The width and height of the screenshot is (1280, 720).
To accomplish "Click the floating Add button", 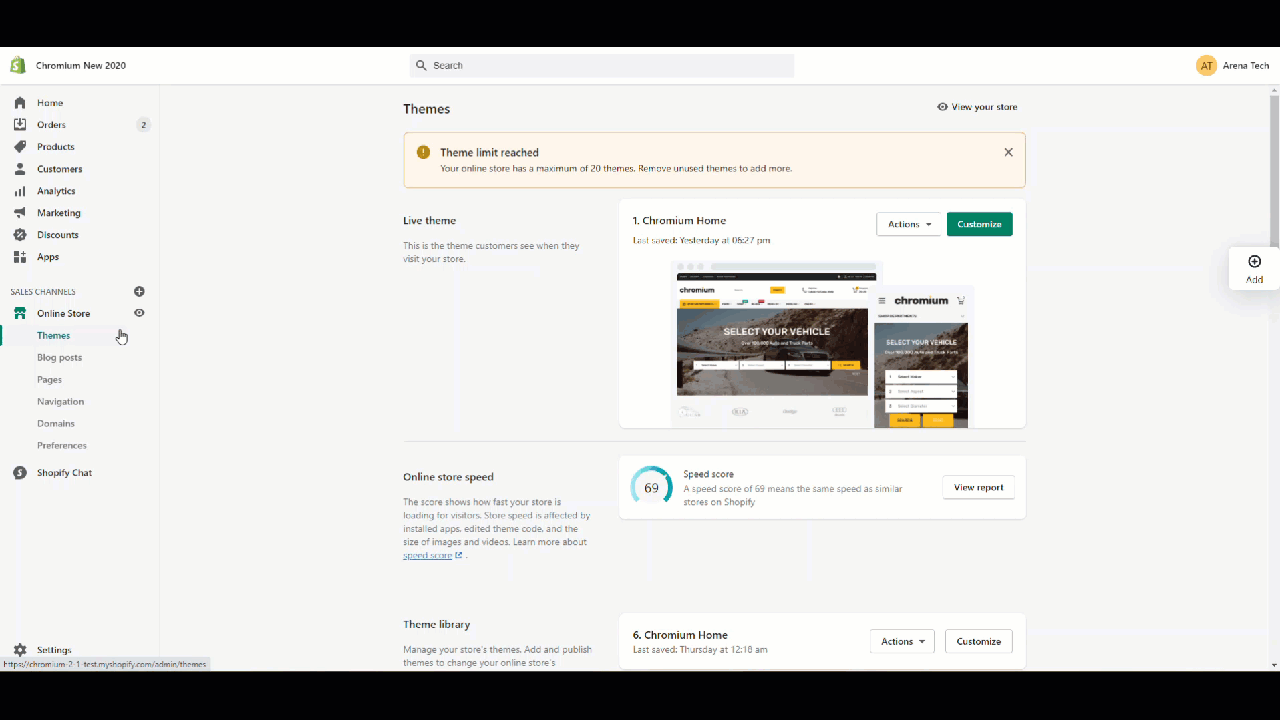I will [1254, 269].
